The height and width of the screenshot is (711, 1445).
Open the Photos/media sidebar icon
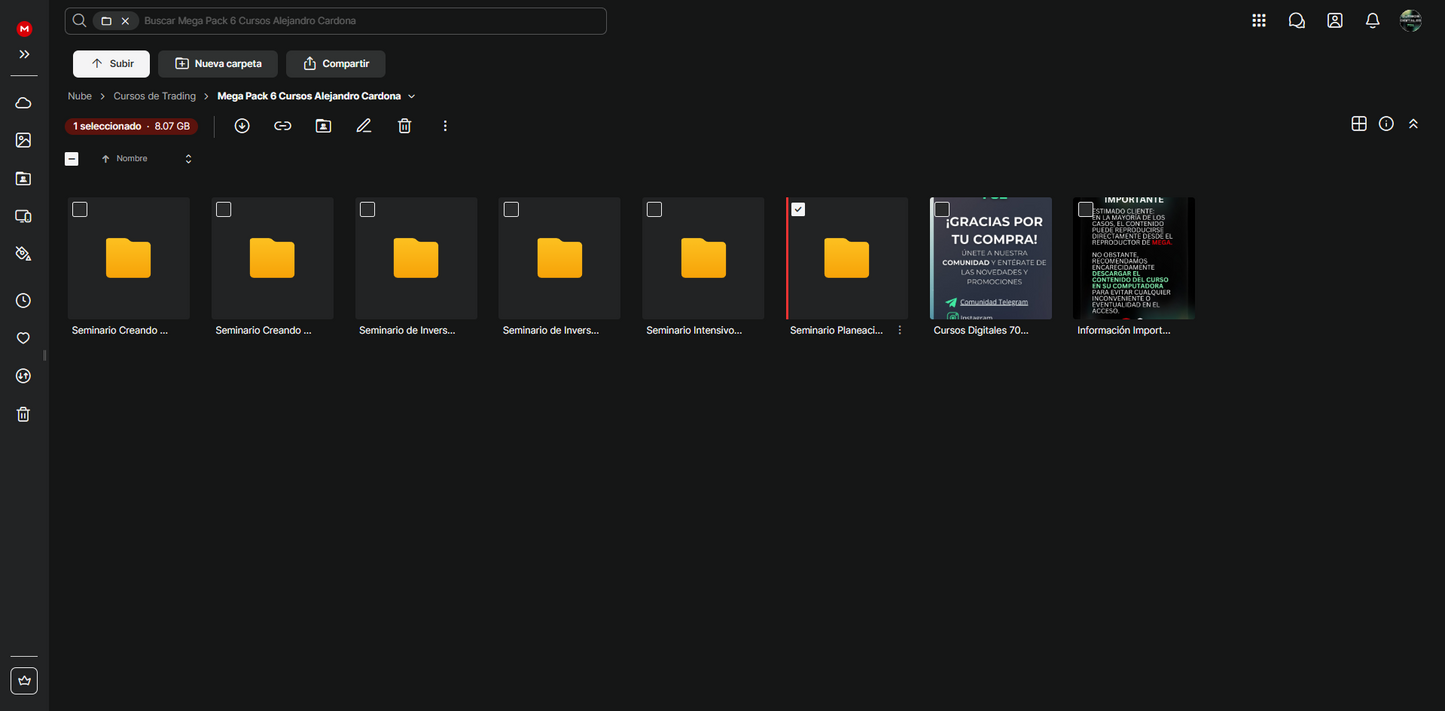click(x=24, y=140)
